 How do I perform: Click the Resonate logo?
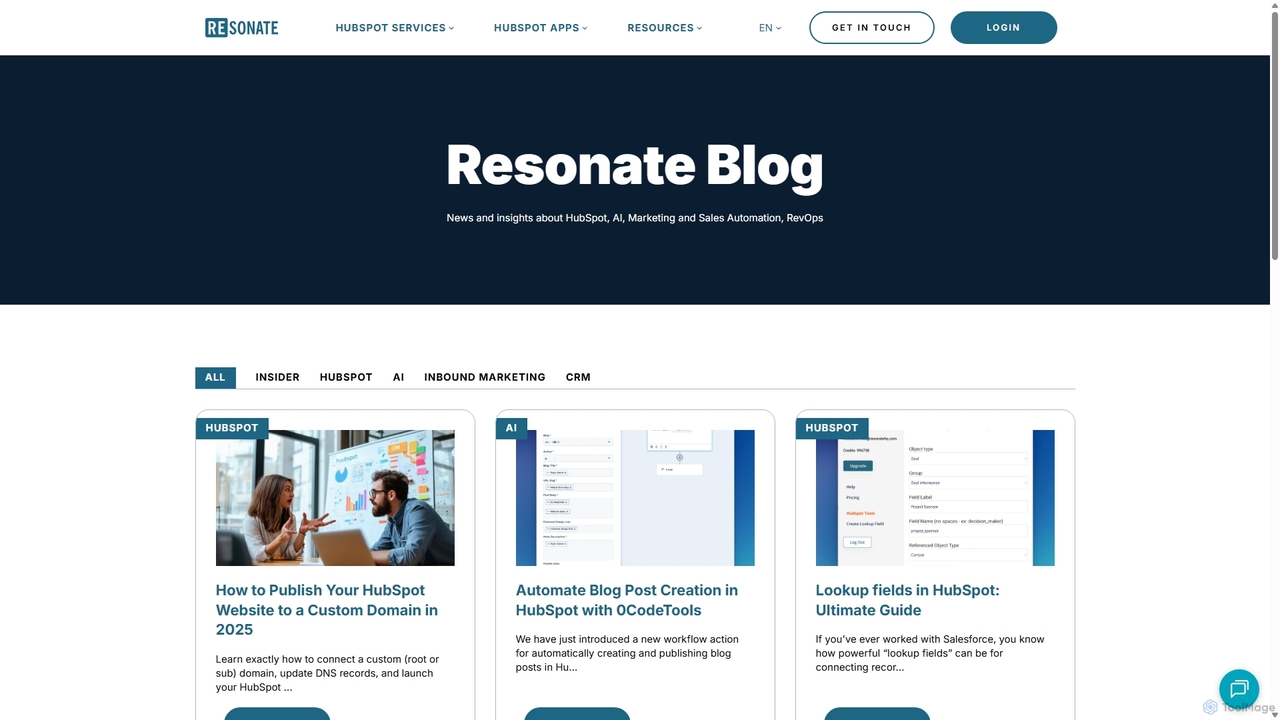pyautogui.click(x=242, y=28)
